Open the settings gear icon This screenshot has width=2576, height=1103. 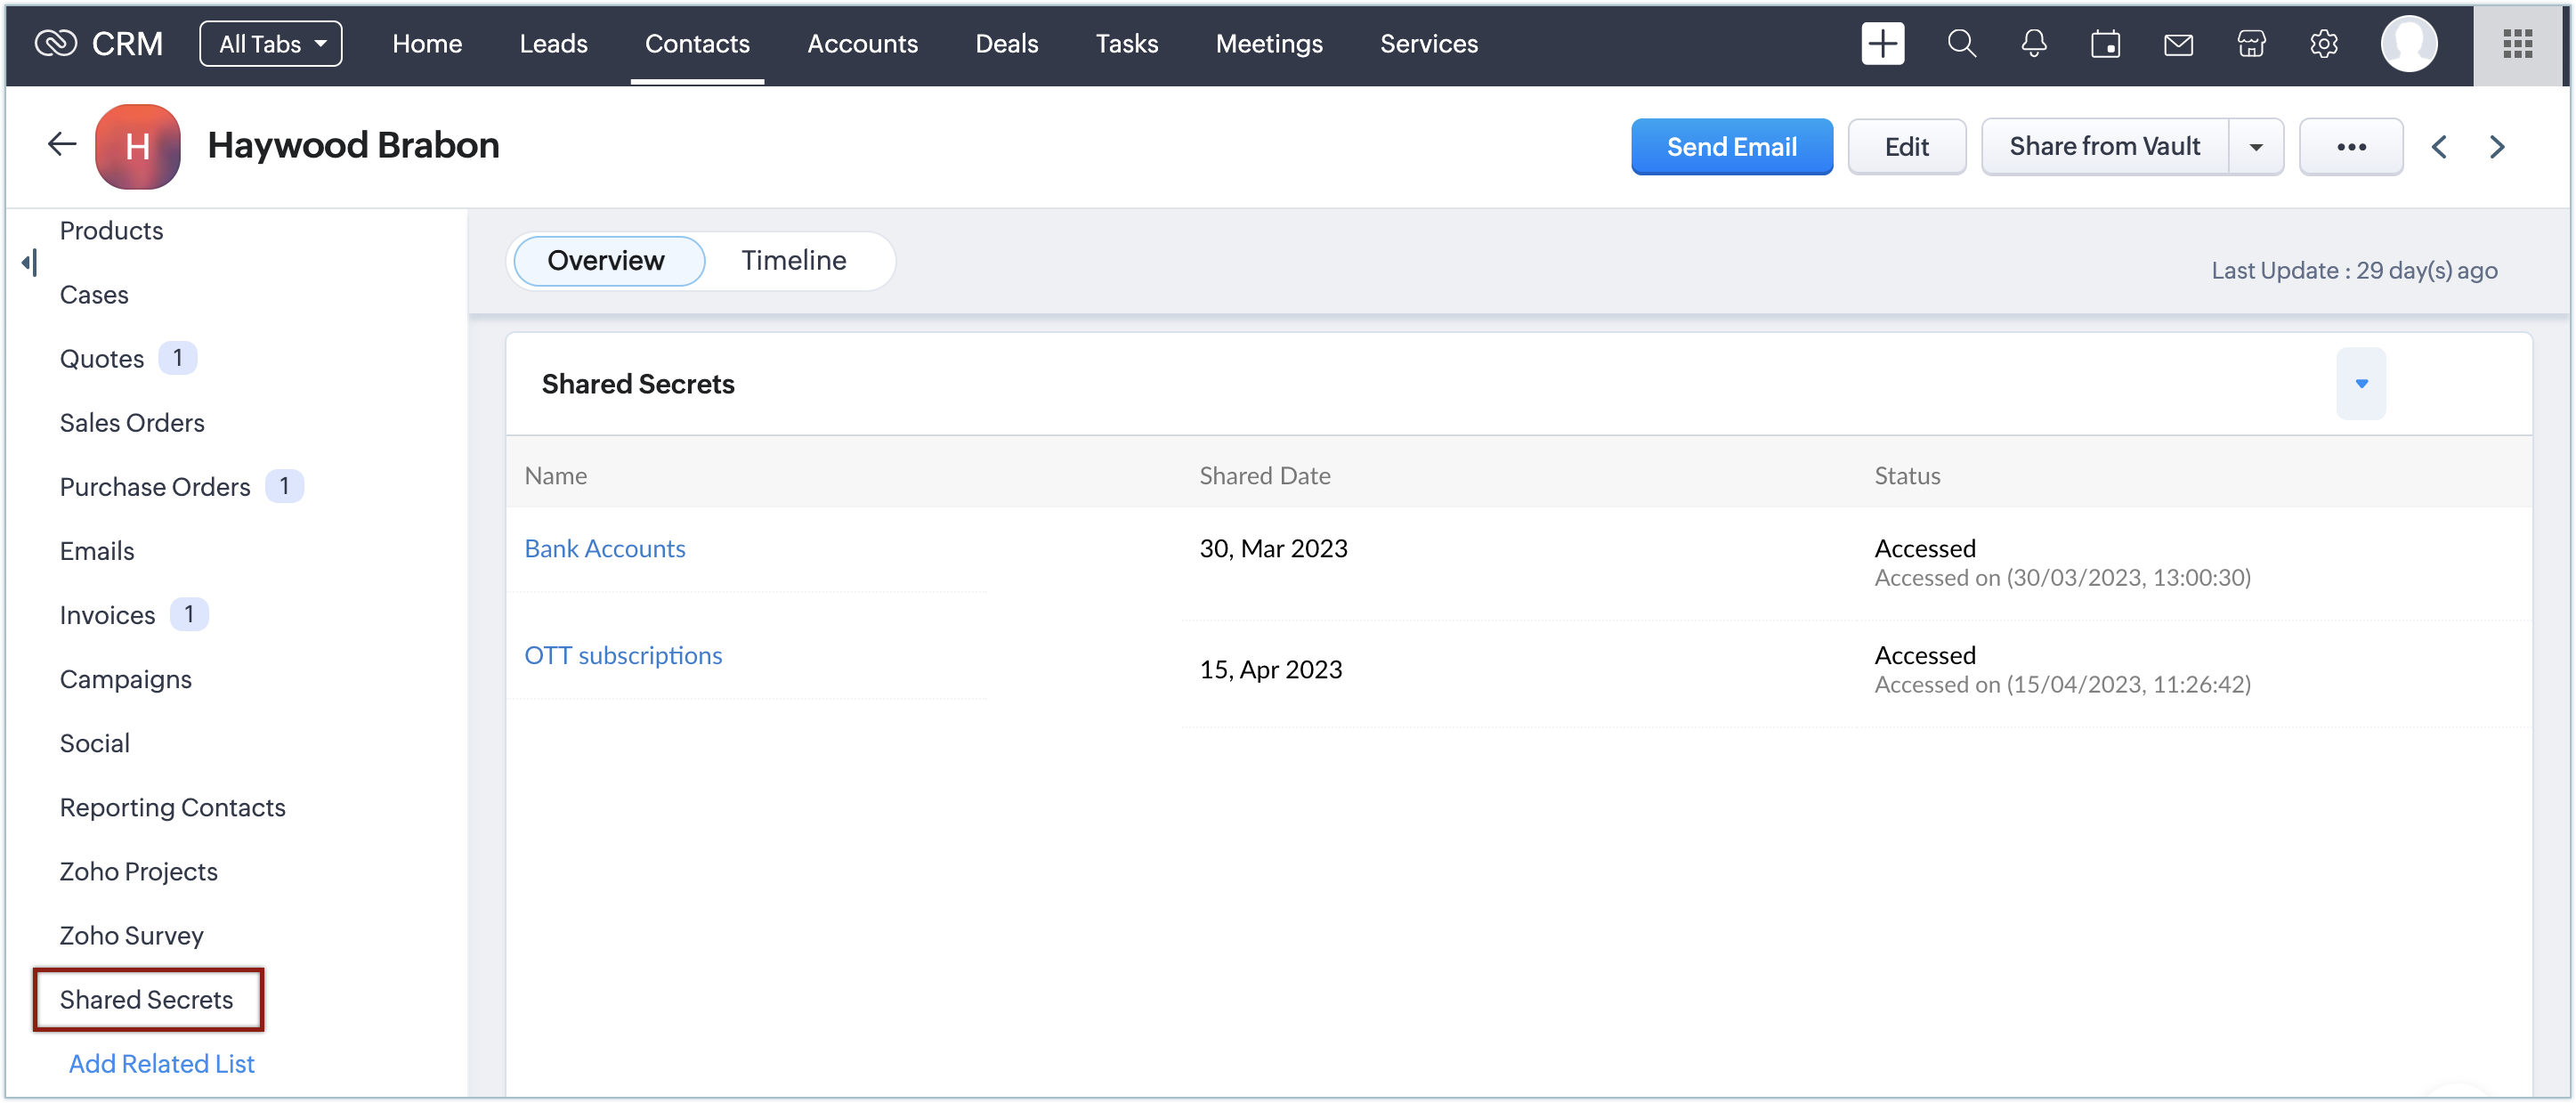click(2323, 44)
